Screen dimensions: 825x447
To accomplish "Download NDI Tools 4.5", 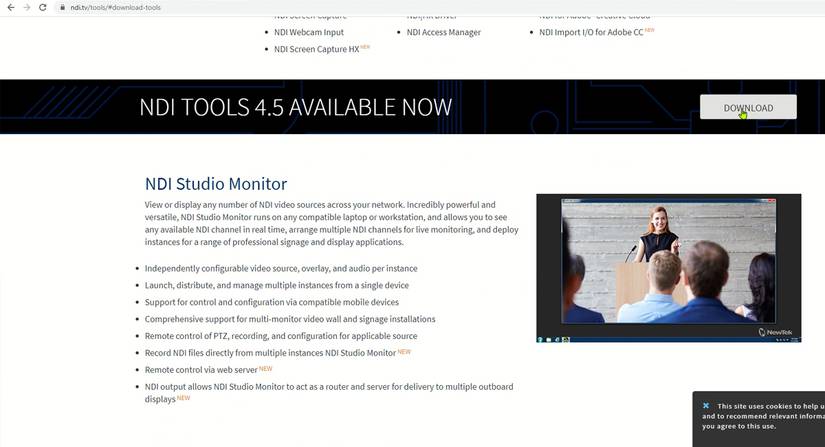I will [x=748, y=107].
